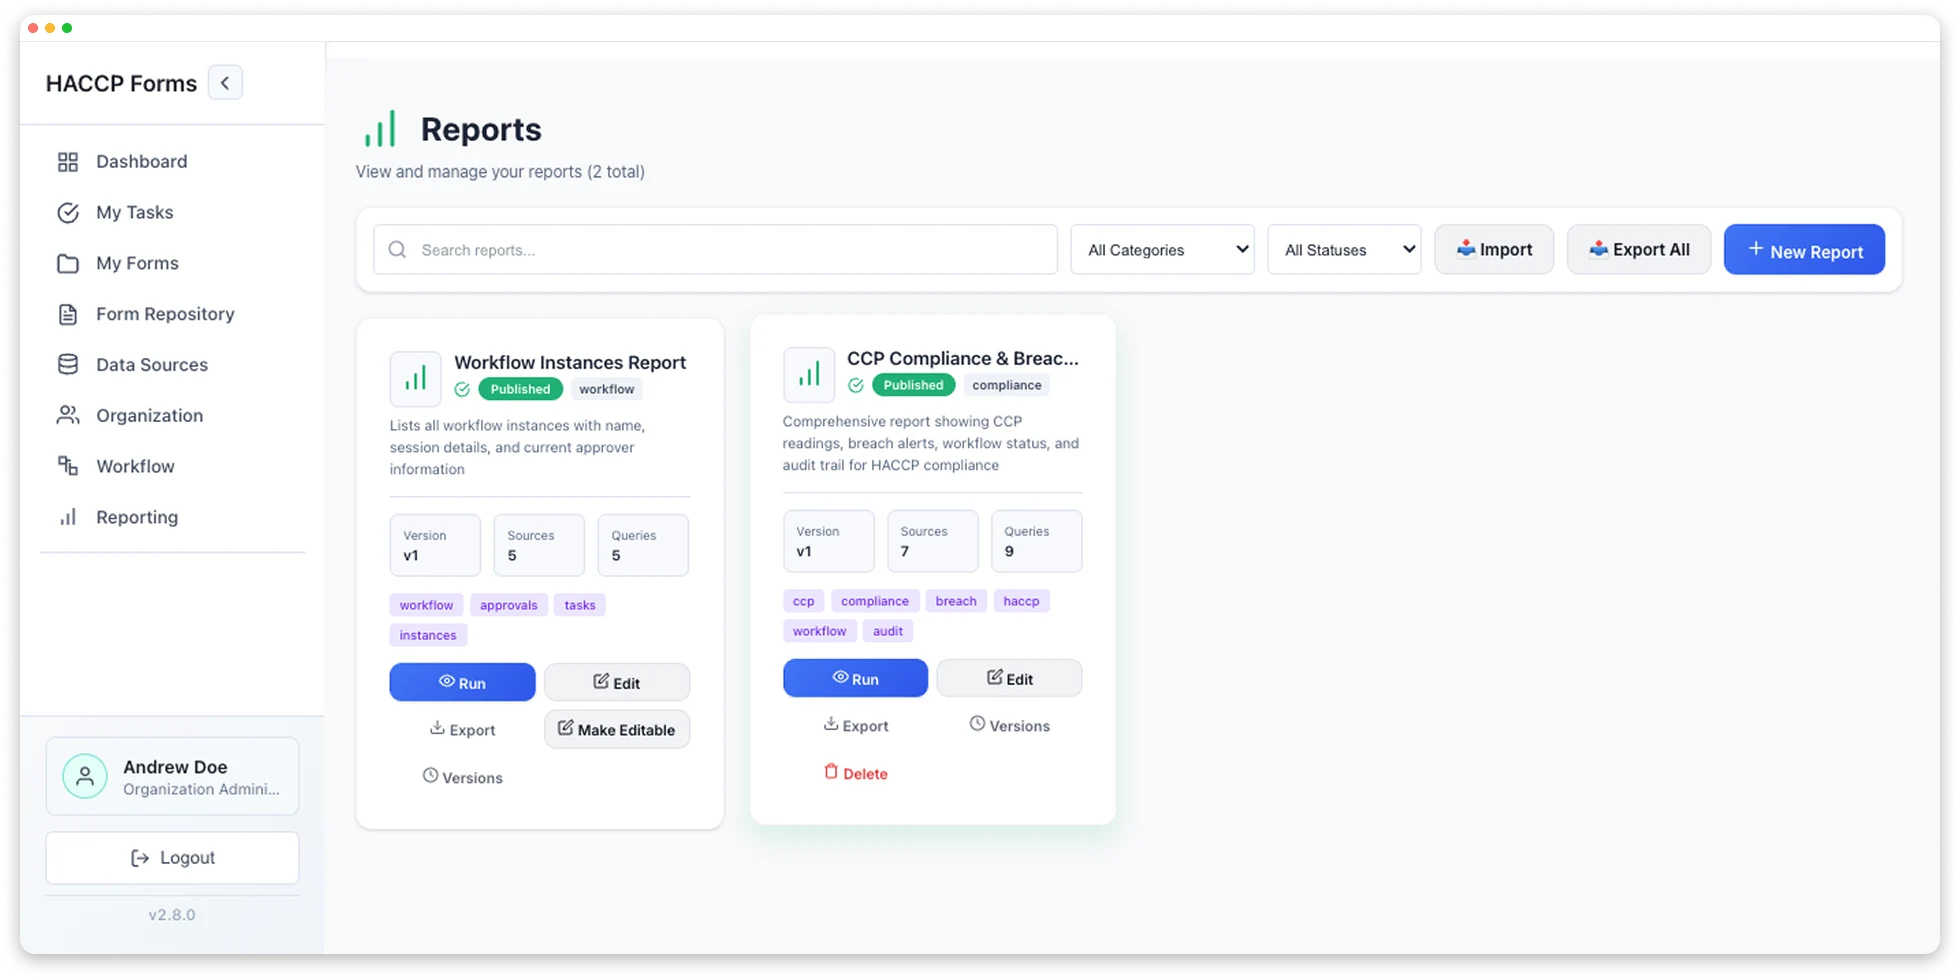1960x979 pixels.
Task: Open the All Statuses dropdown
Action: tap(1344, 249)
